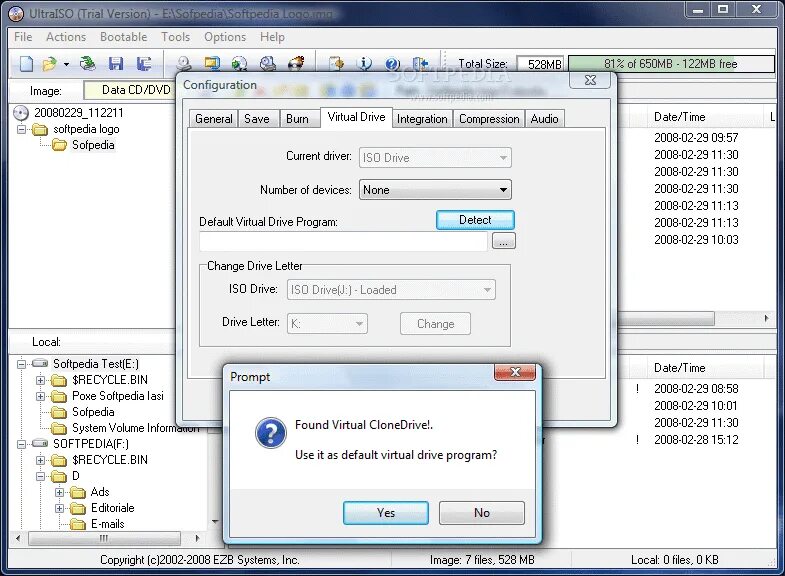Click Yes in the Prompt dialog

click(x=385, y=513)
